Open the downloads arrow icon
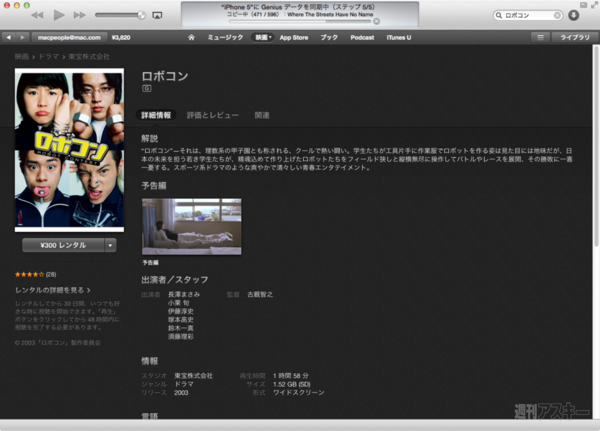 [x=573, y=15]
